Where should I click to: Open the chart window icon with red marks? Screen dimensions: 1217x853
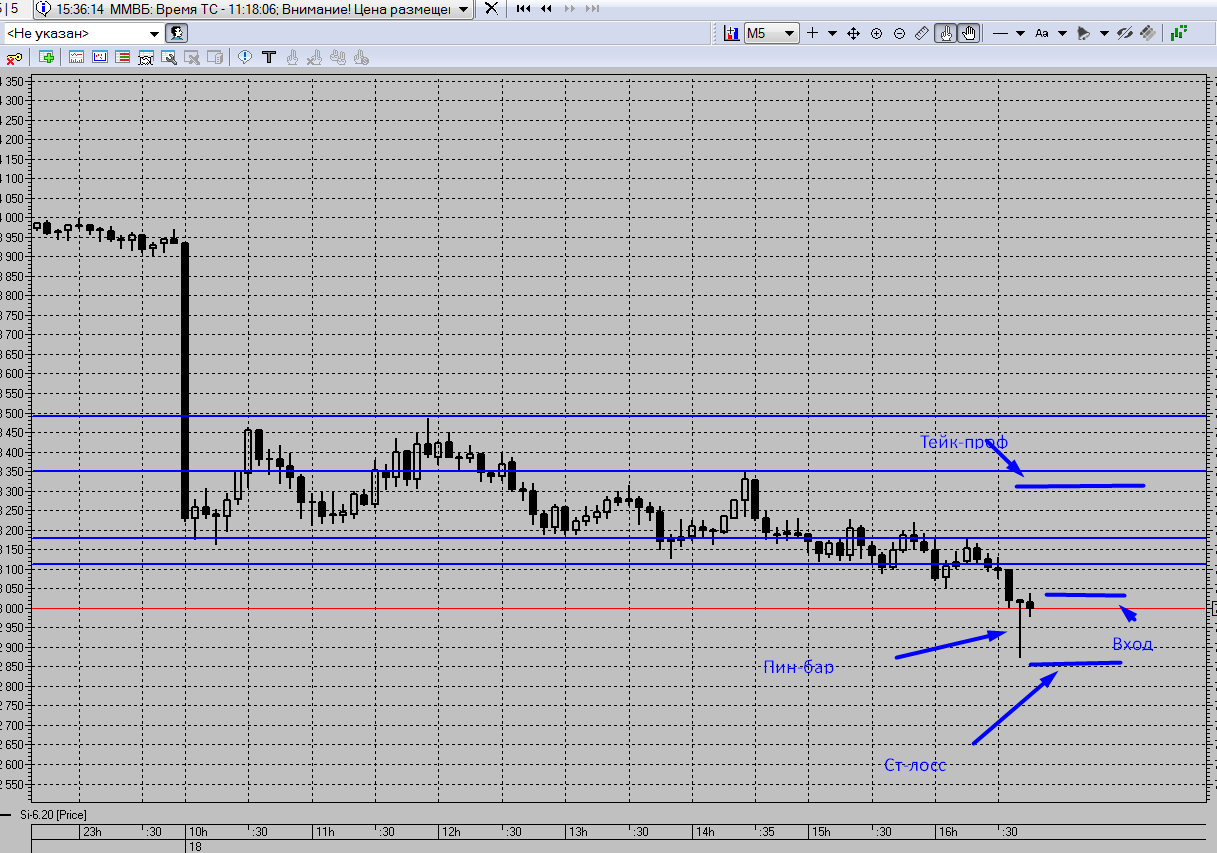coord(99,57)
